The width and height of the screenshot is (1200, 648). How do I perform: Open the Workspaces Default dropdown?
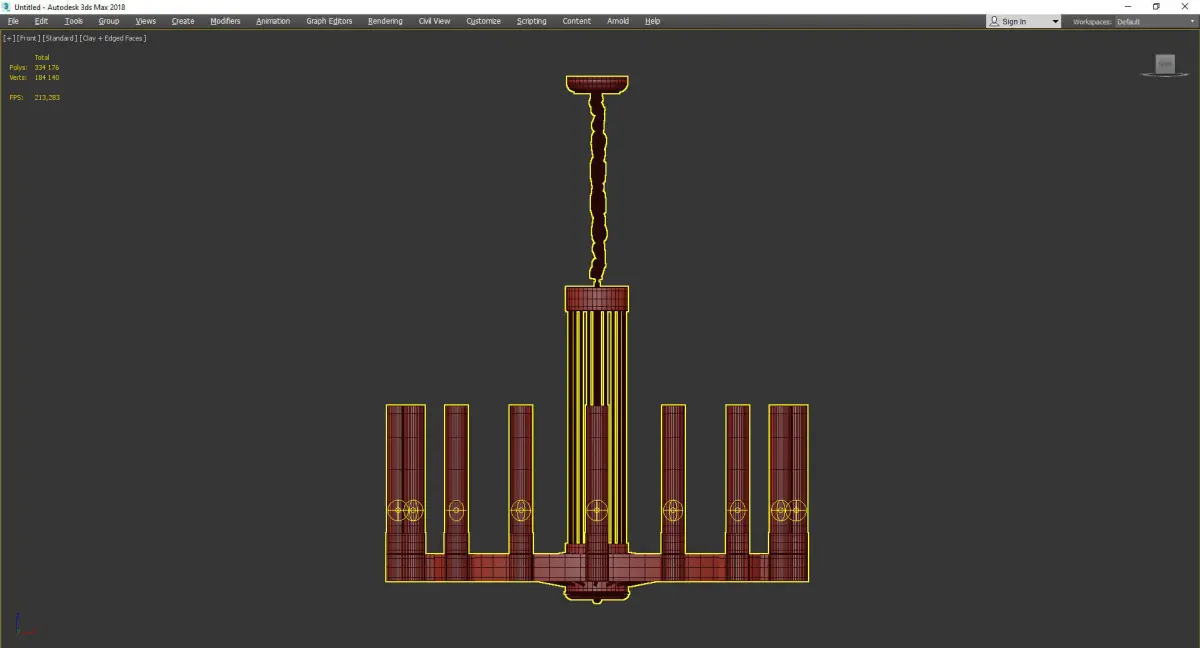pos(1155,21)
